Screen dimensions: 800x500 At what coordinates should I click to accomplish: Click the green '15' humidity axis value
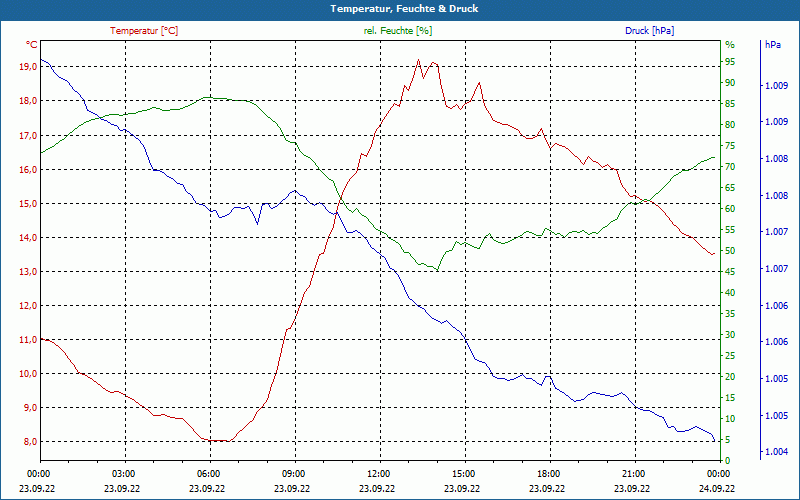(x=730, y=398)
